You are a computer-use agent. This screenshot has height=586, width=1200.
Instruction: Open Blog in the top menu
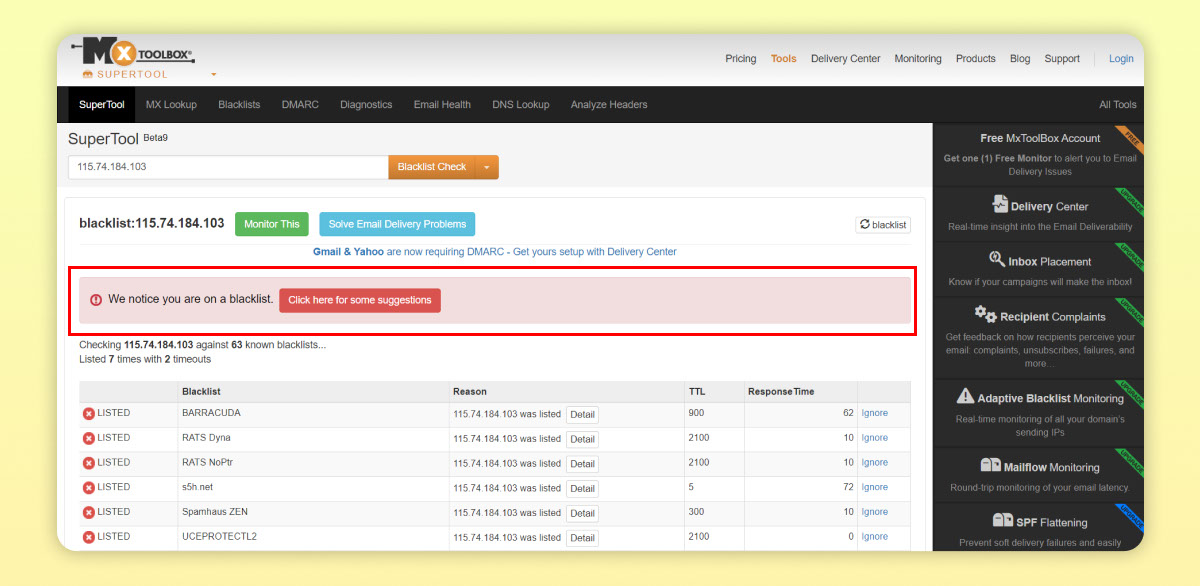1020,58
